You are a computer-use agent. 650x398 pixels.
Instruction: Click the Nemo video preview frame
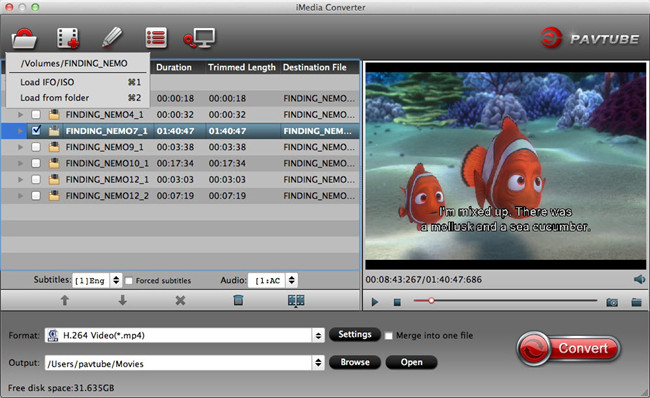tap(505, 166)
